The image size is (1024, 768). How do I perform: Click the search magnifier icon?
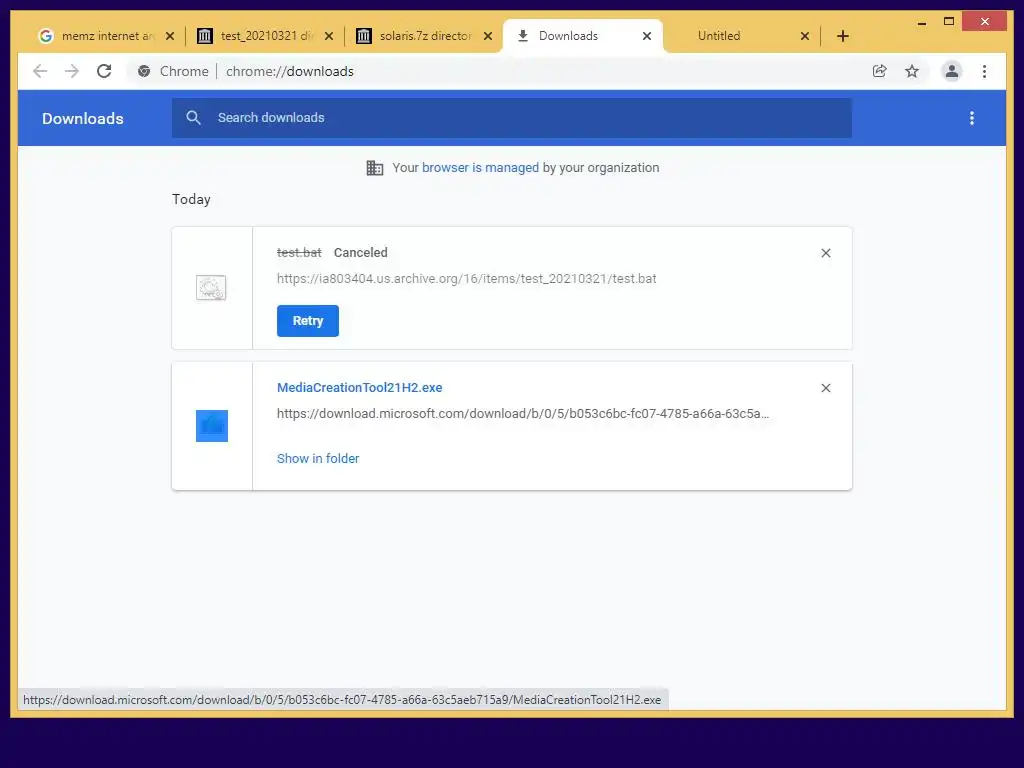193,118
